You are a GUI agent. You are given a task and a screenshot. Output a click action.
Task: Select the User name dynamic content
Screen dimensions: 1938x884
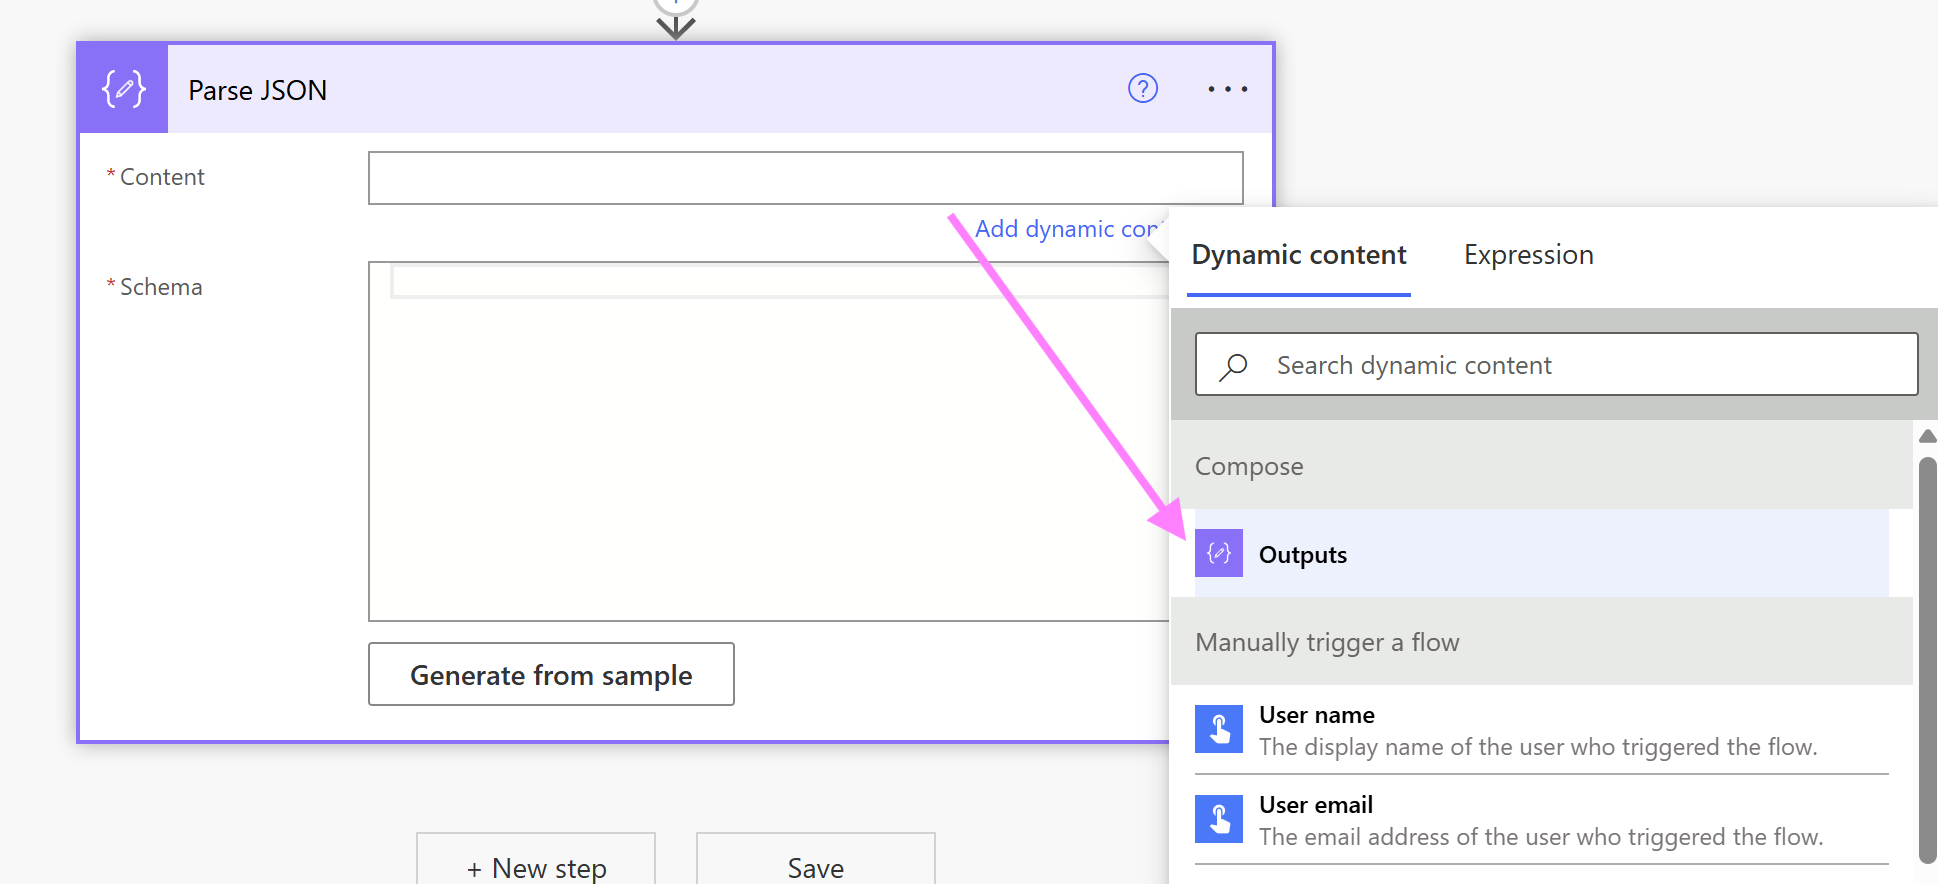(x=1541, y=730)
